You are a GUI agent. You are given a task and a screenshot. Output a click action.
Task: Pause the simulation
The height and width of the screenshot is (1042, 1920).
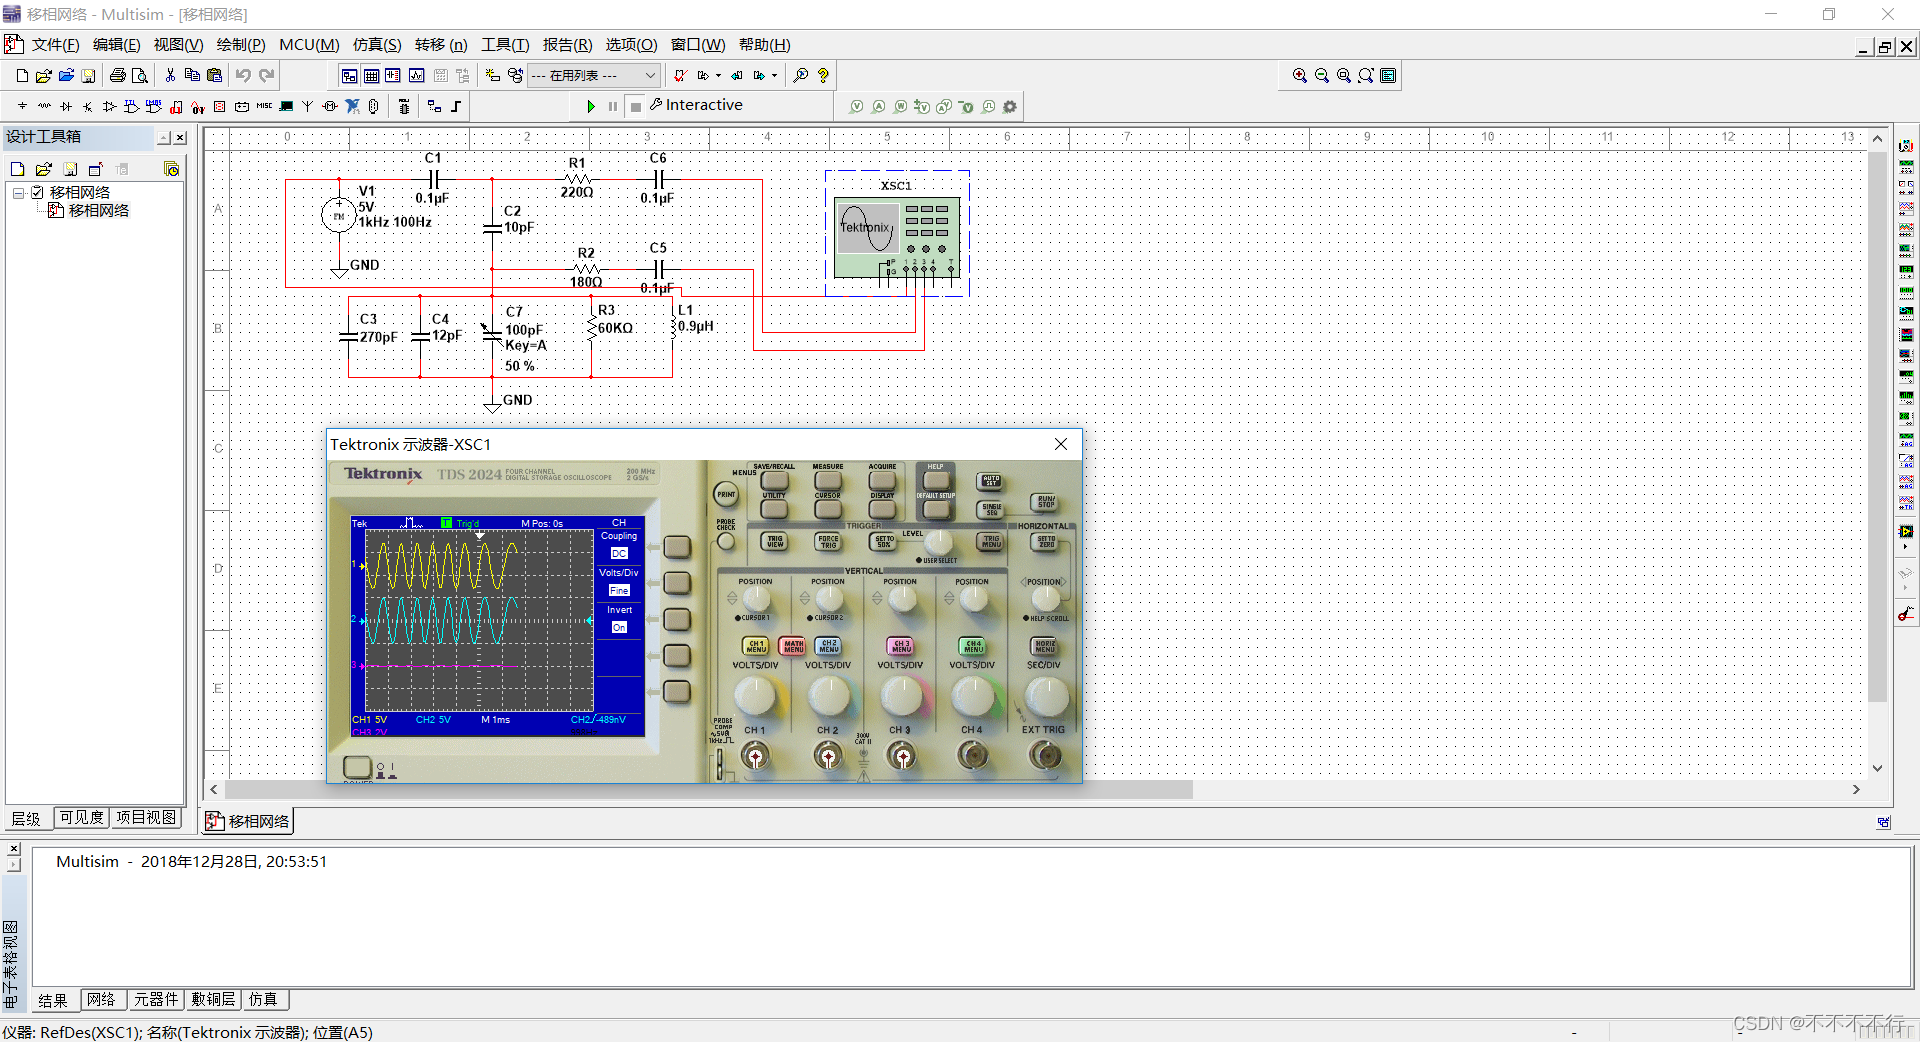point(613,106)
